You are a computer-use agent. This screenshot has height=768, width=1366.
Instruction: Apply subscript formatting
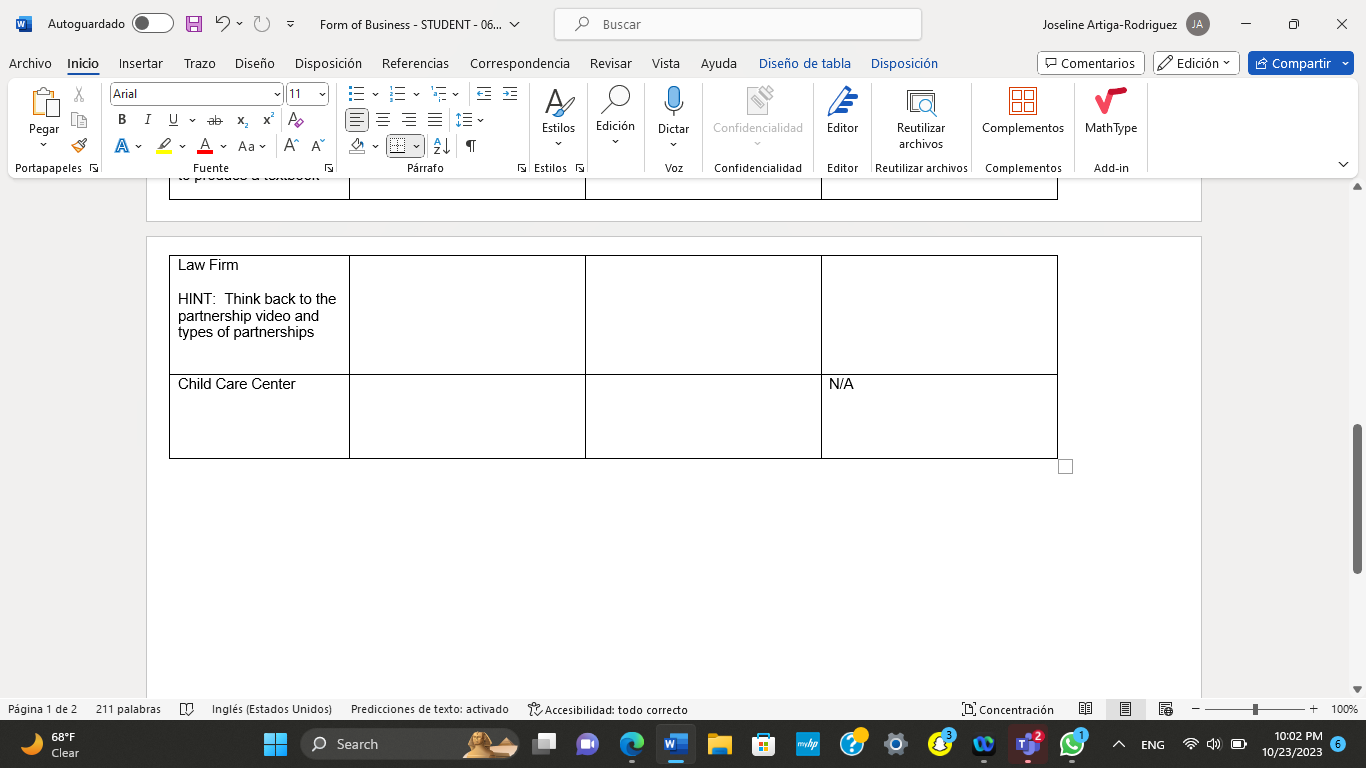coord(242,120)
